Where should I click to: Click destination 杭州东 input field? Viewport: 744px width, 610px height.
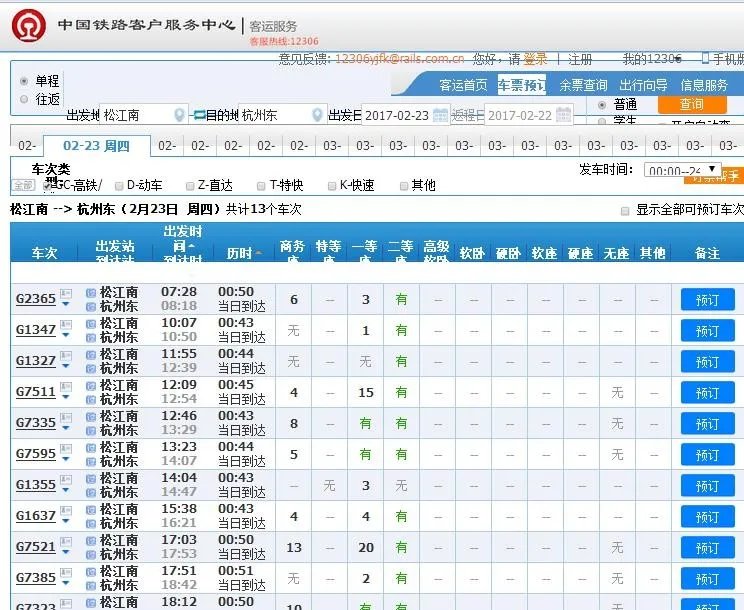(x=282, y=115)
